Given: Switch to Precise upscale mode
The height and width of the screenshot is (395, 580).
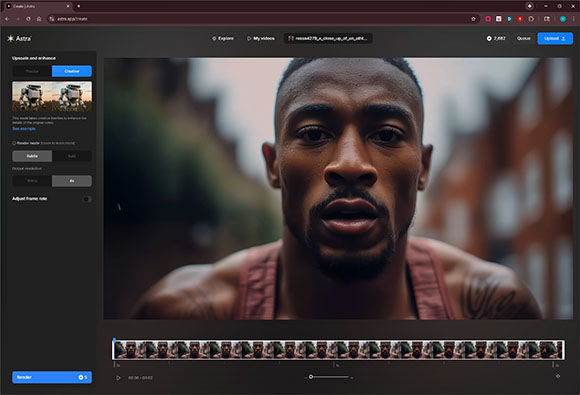Looking at the screenshot, I should tap(32, 71).
